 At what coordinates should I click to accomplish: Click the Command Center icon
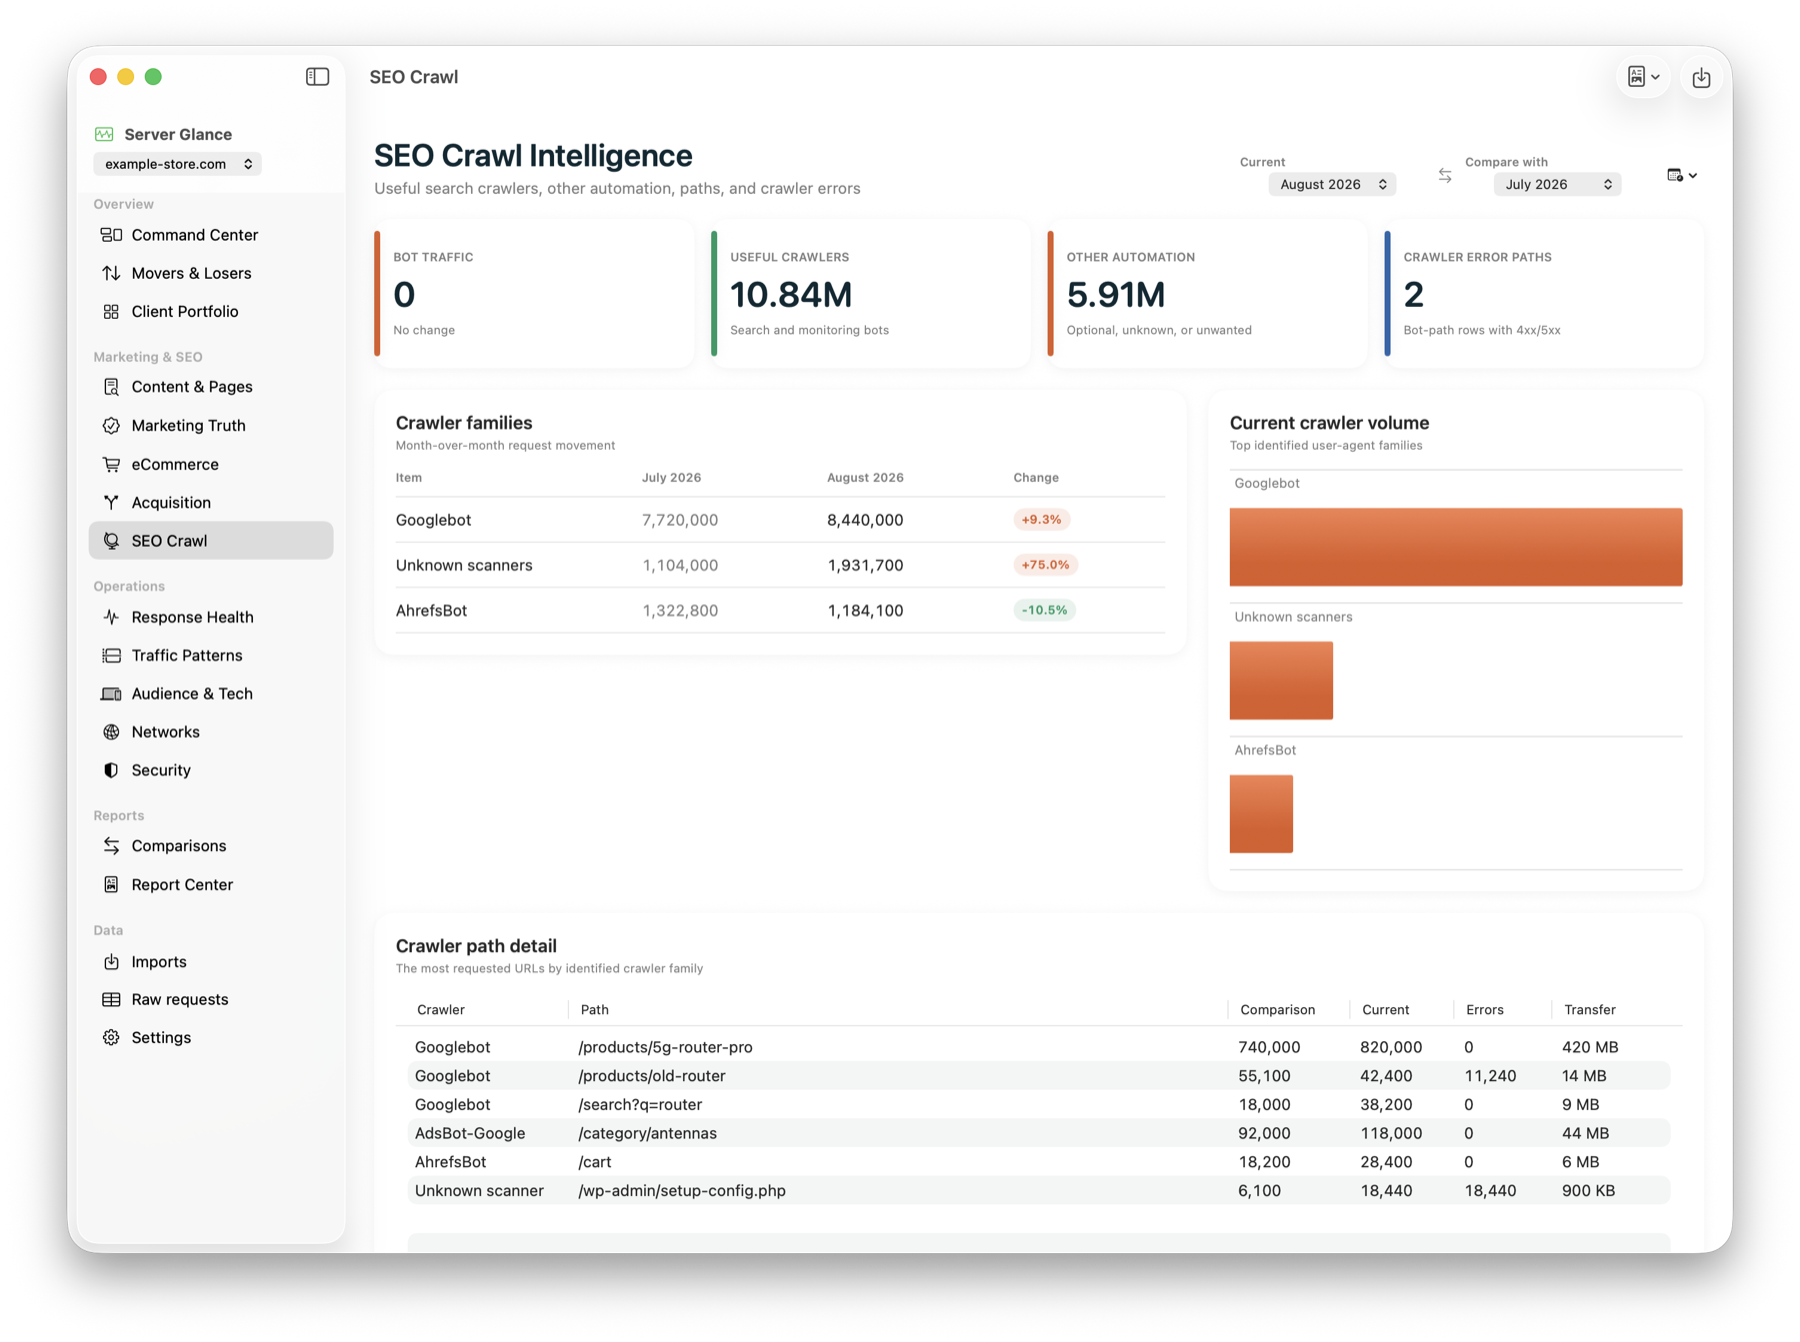111,235
